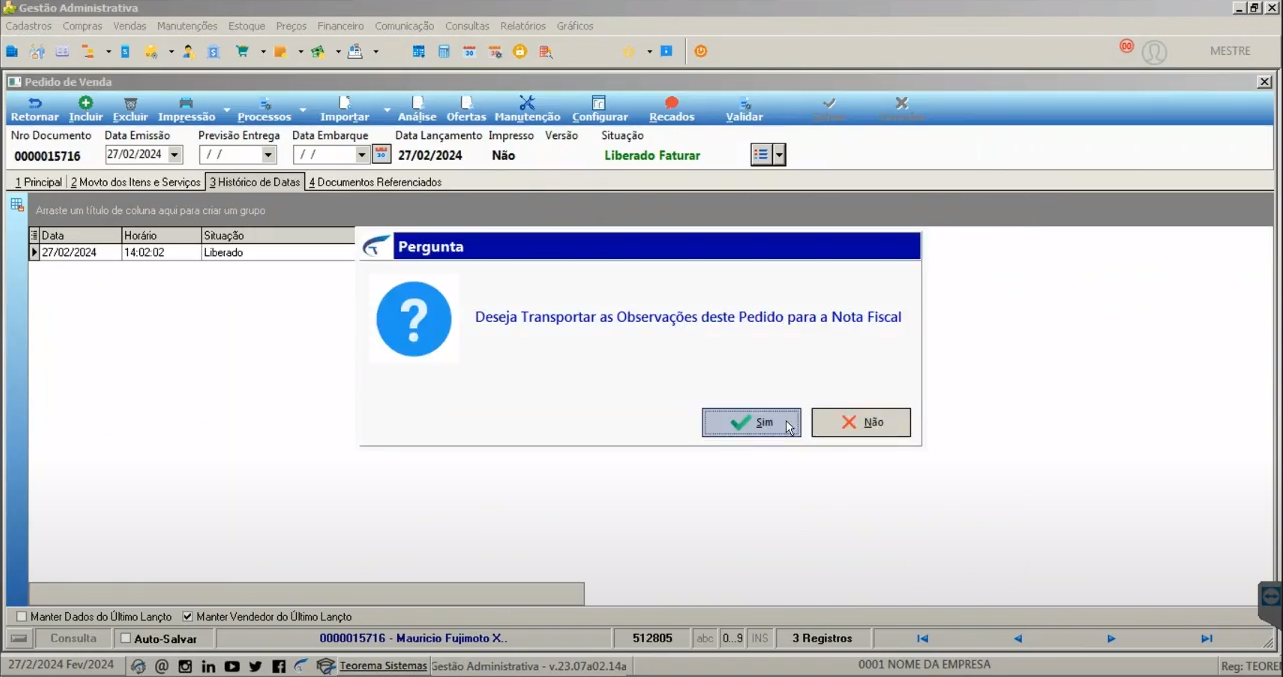Click the Validar toolbar icon
The height and width of the screenshot is (677, 1283).
744,103
